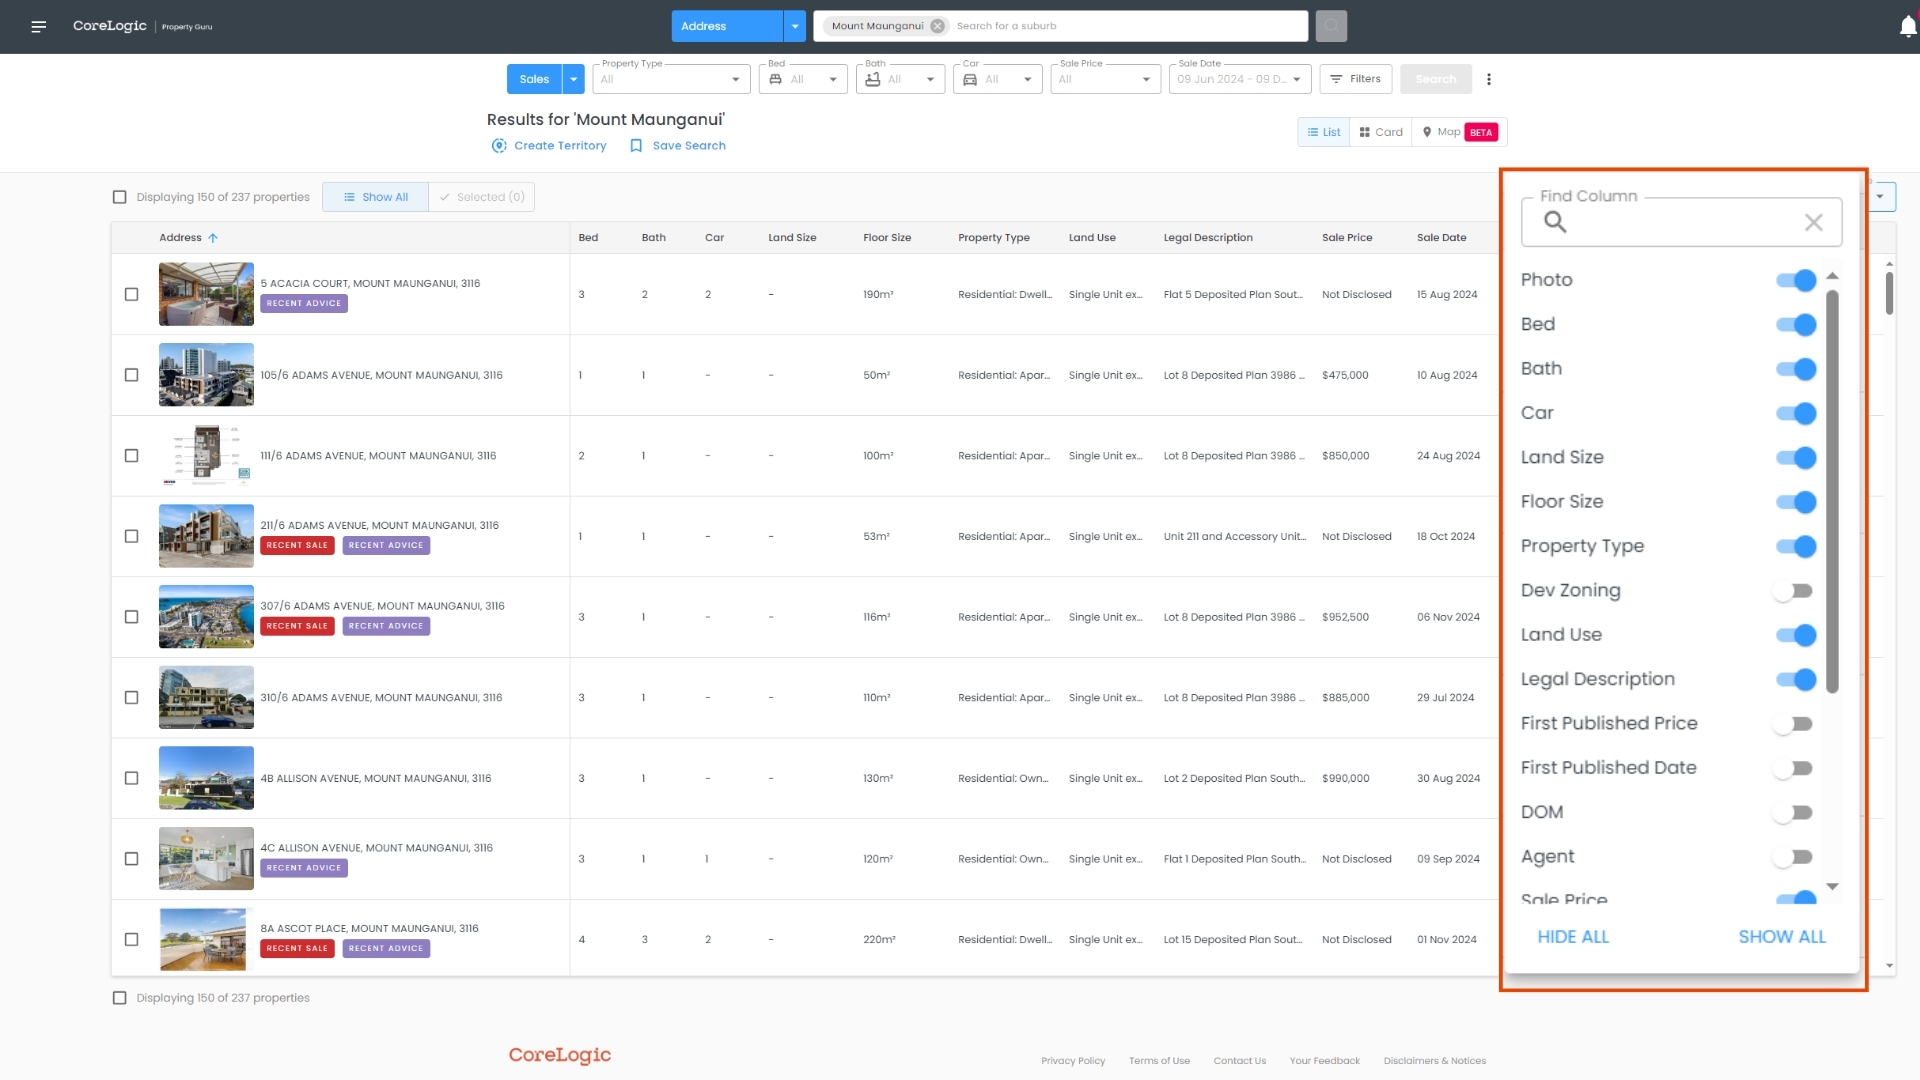Click the HIDE ALL button
Image resolution: width=1920 pixels, height=1080 pixels.
click(x=1572, y=935)
